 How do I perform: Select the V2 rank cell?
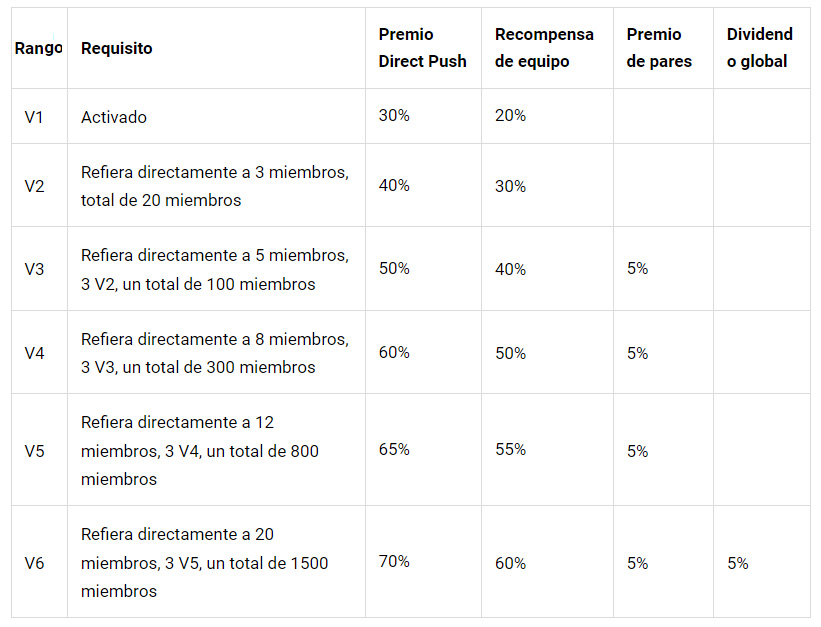coord(34,186)
